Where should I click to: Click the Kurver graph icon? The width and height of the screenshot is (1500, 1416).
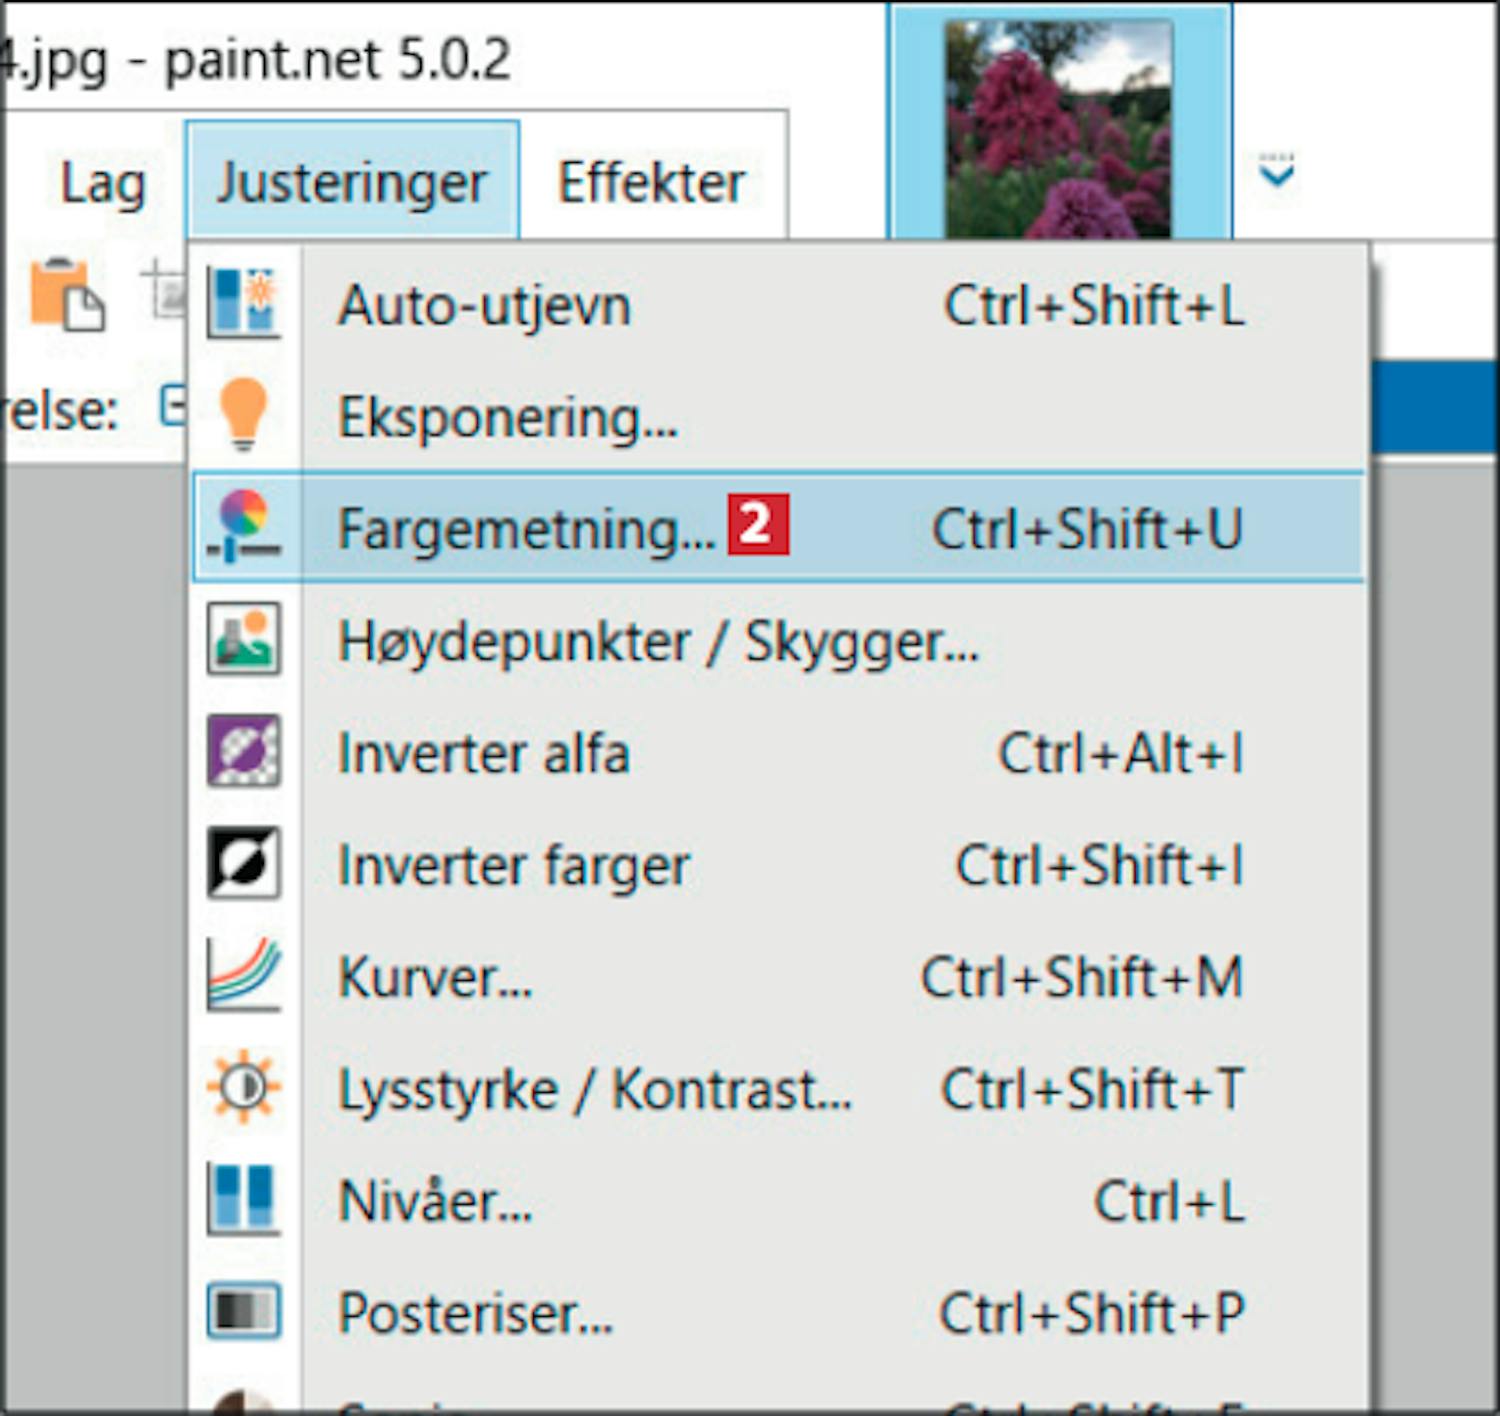[x=243, y=975]
